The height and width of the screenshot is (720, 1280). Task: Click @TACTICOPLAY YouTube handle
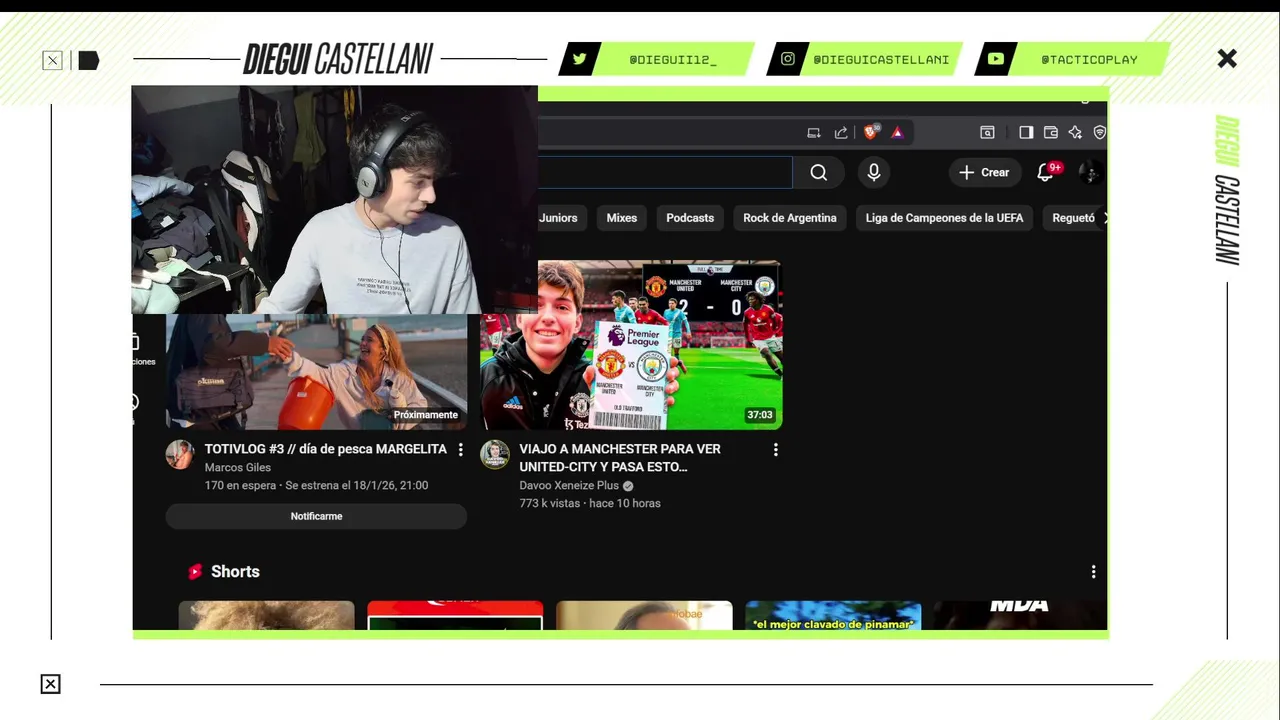(x=1089, y=60)
